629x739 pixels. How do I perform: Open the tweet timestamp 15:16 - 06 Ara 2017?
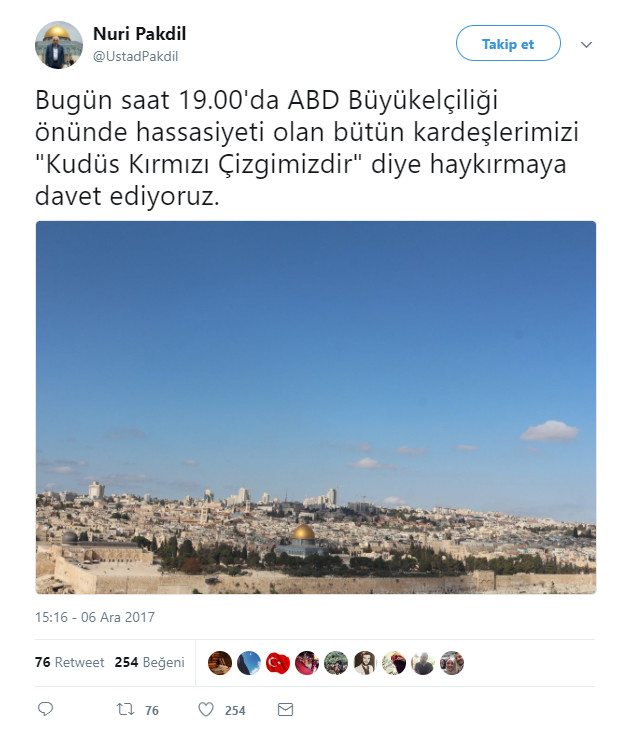[95, 617]
